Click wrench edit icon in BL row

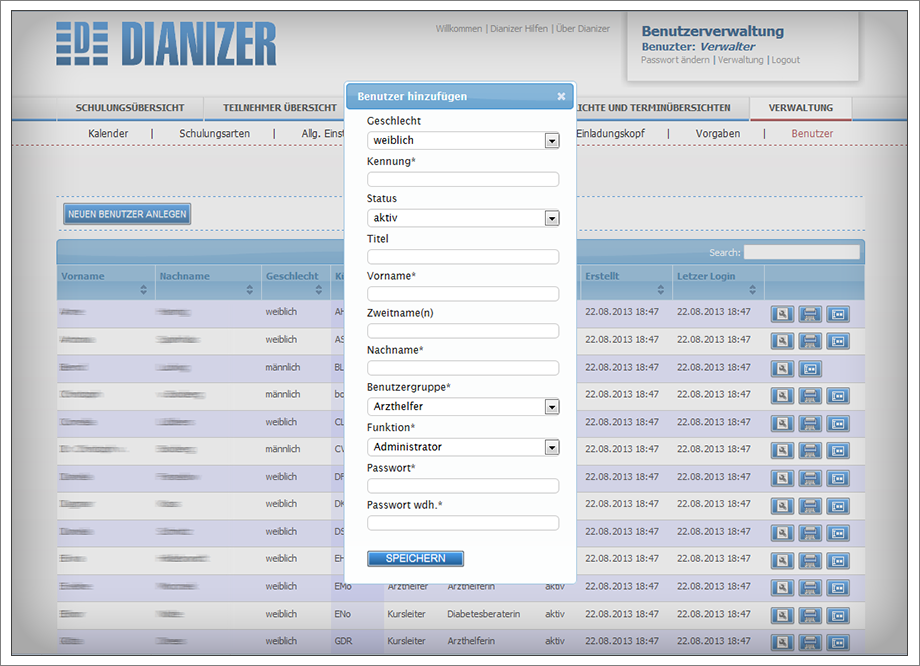coord(782,369)
